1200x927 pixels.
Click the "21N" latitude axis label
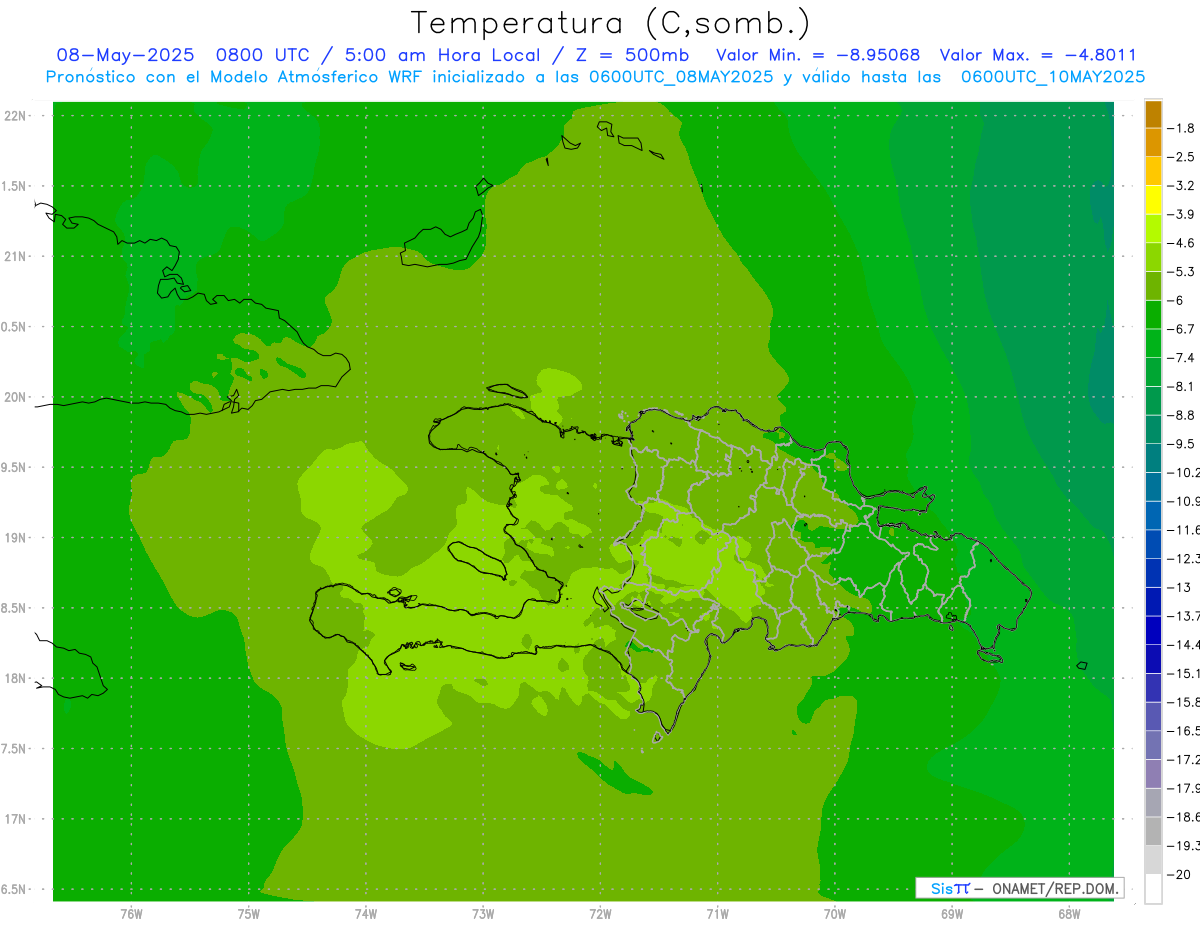16,257
